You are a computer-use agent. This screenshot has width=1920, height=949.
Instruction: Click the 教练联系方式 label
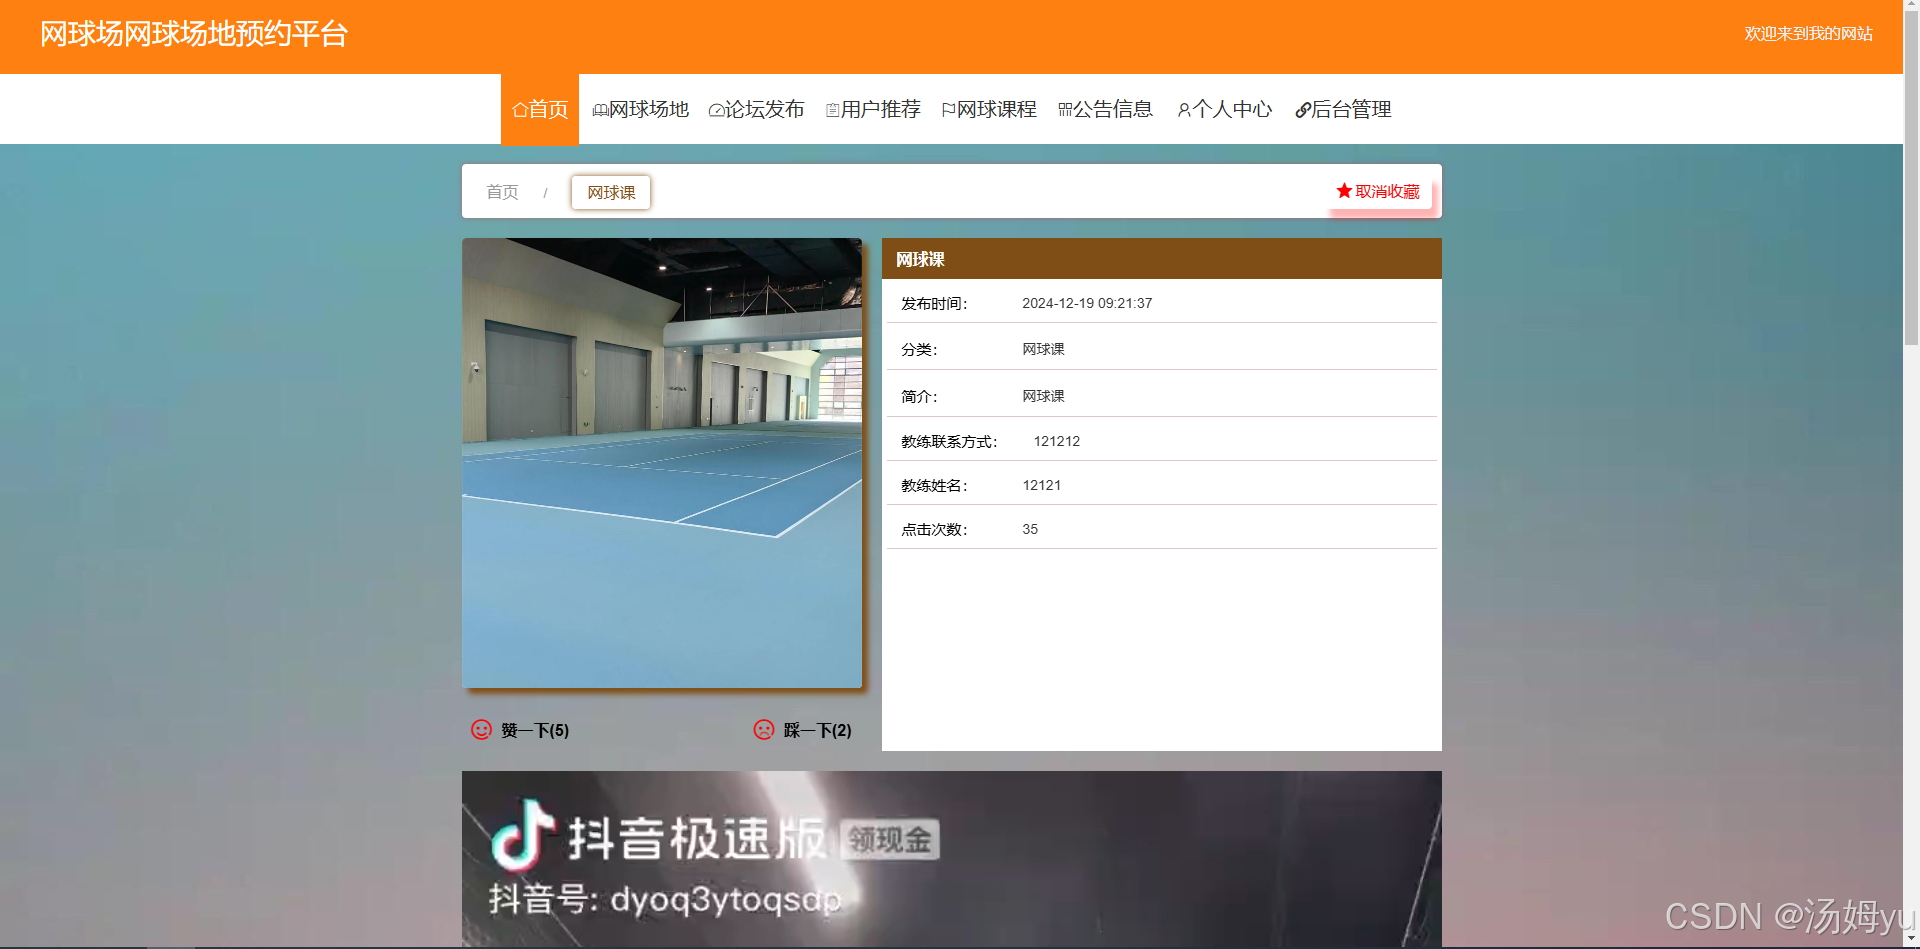(949, 441)
